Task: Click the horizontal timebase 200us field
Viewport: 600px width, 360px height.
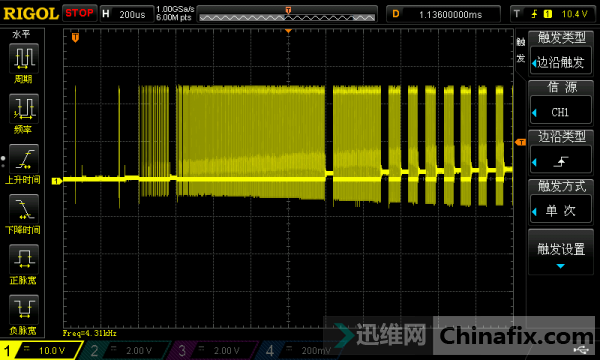Action: 127,14
